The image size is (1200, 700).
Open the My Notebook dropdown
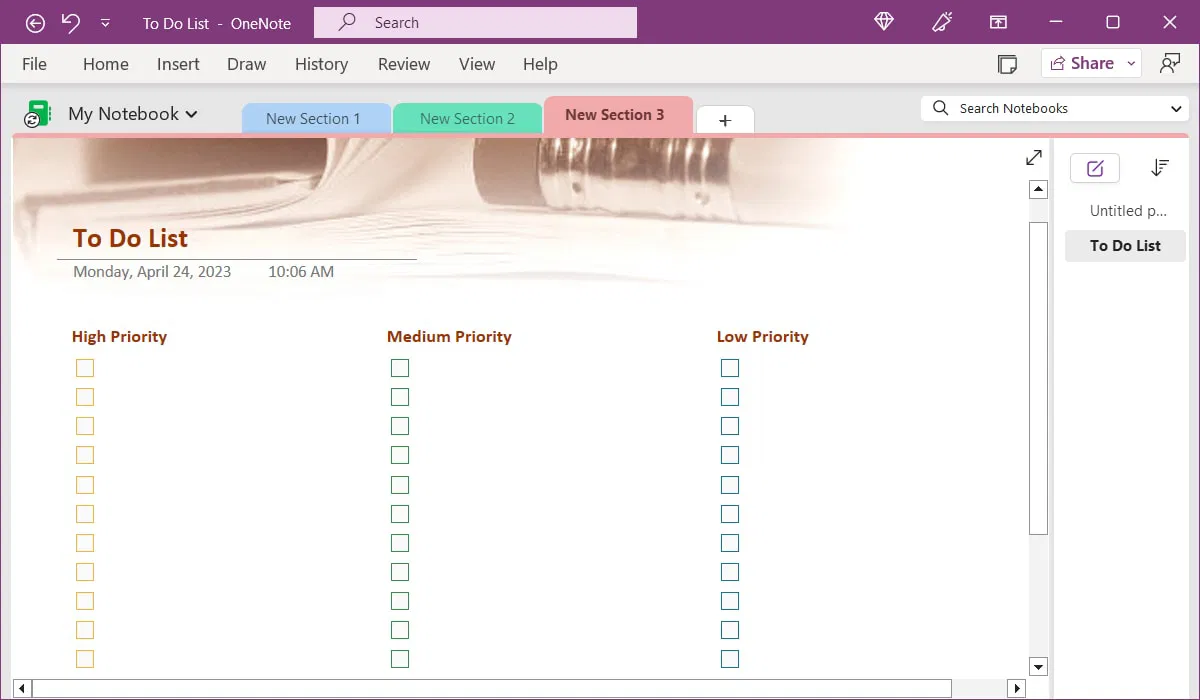click(x=192, y=114)
